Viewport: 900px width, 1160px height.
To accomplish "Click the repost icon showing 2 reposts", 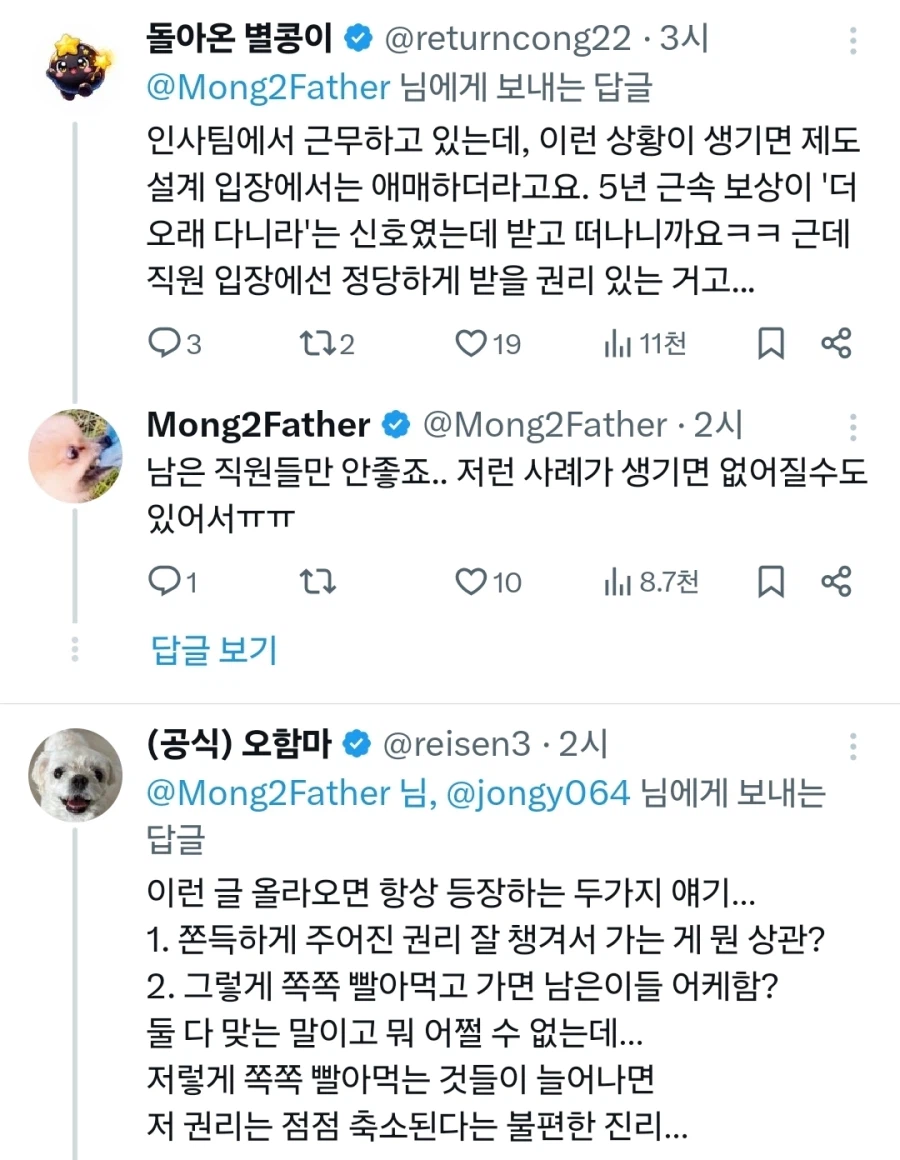I will [320, 344].
